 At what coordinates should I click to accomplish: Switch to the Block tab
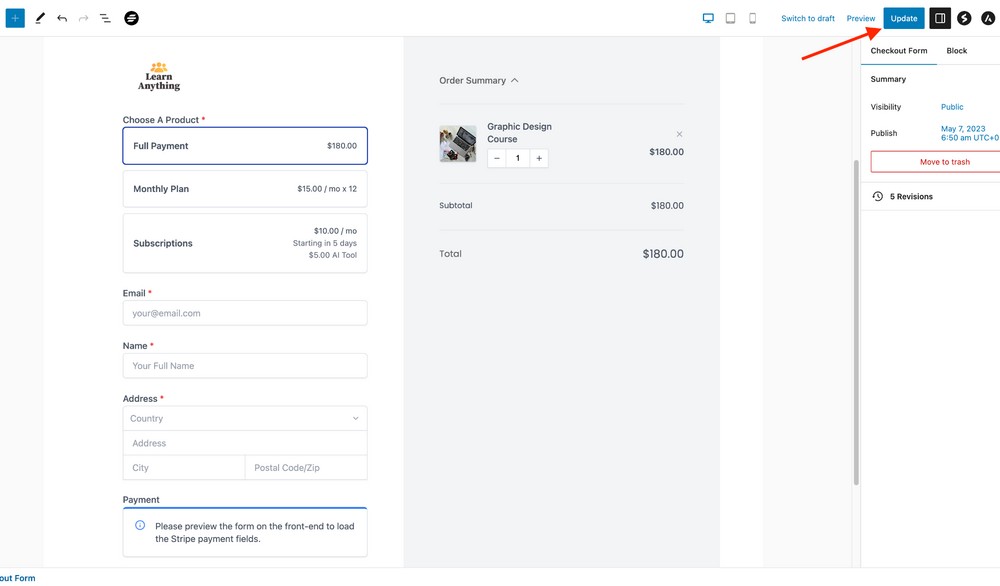click(x=956, y=51)
